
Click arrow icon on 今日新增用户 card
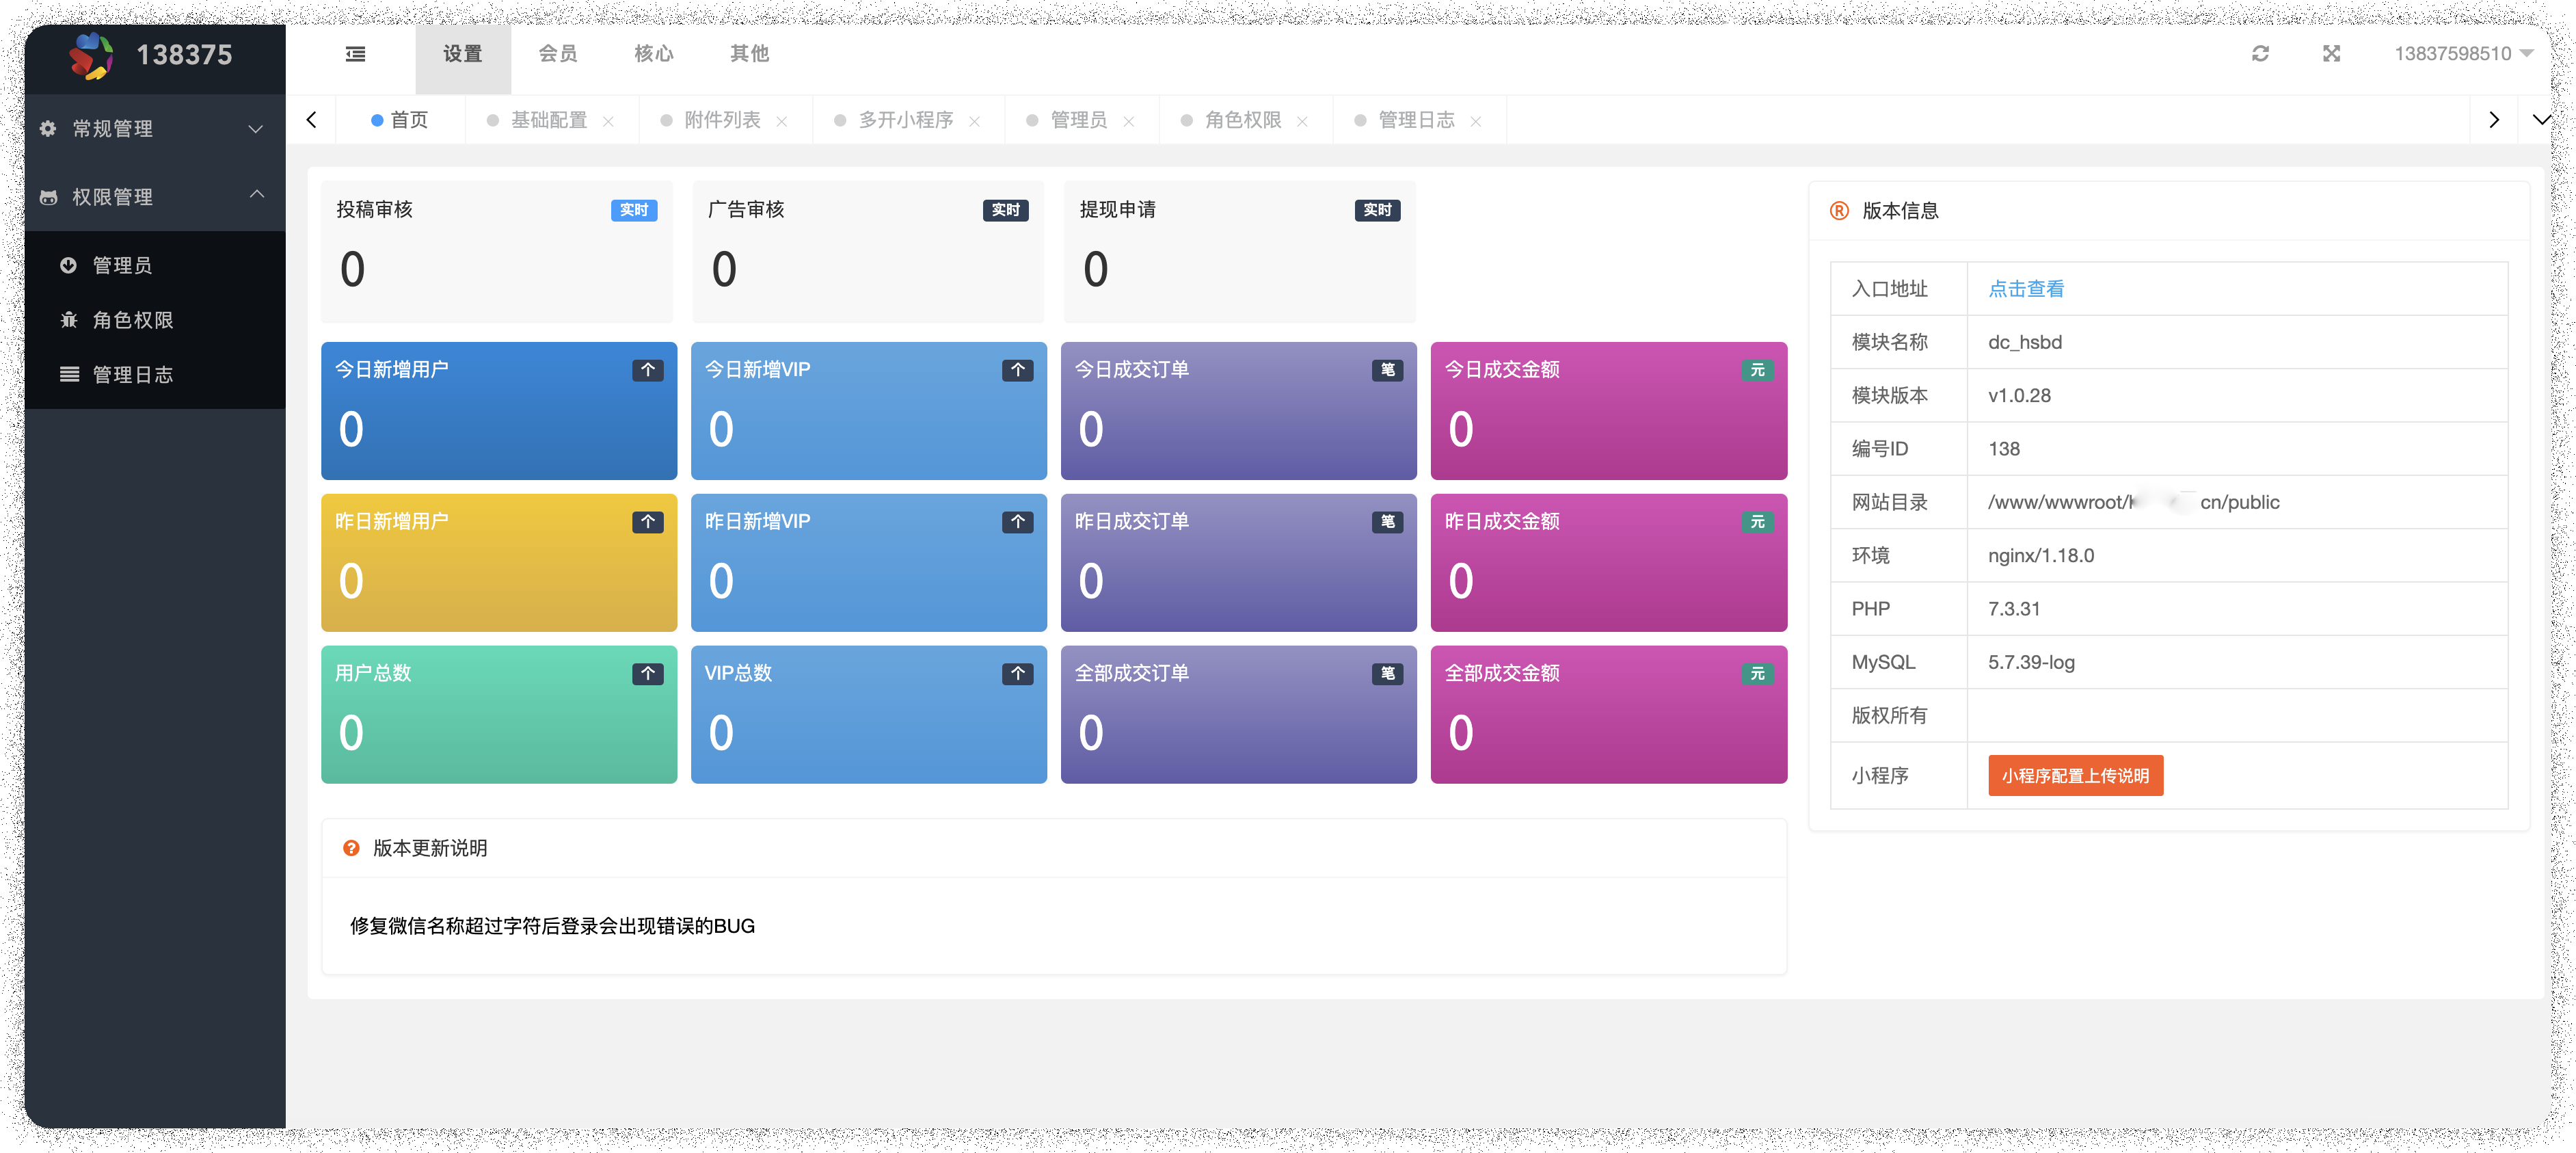[x=647, y=370]
